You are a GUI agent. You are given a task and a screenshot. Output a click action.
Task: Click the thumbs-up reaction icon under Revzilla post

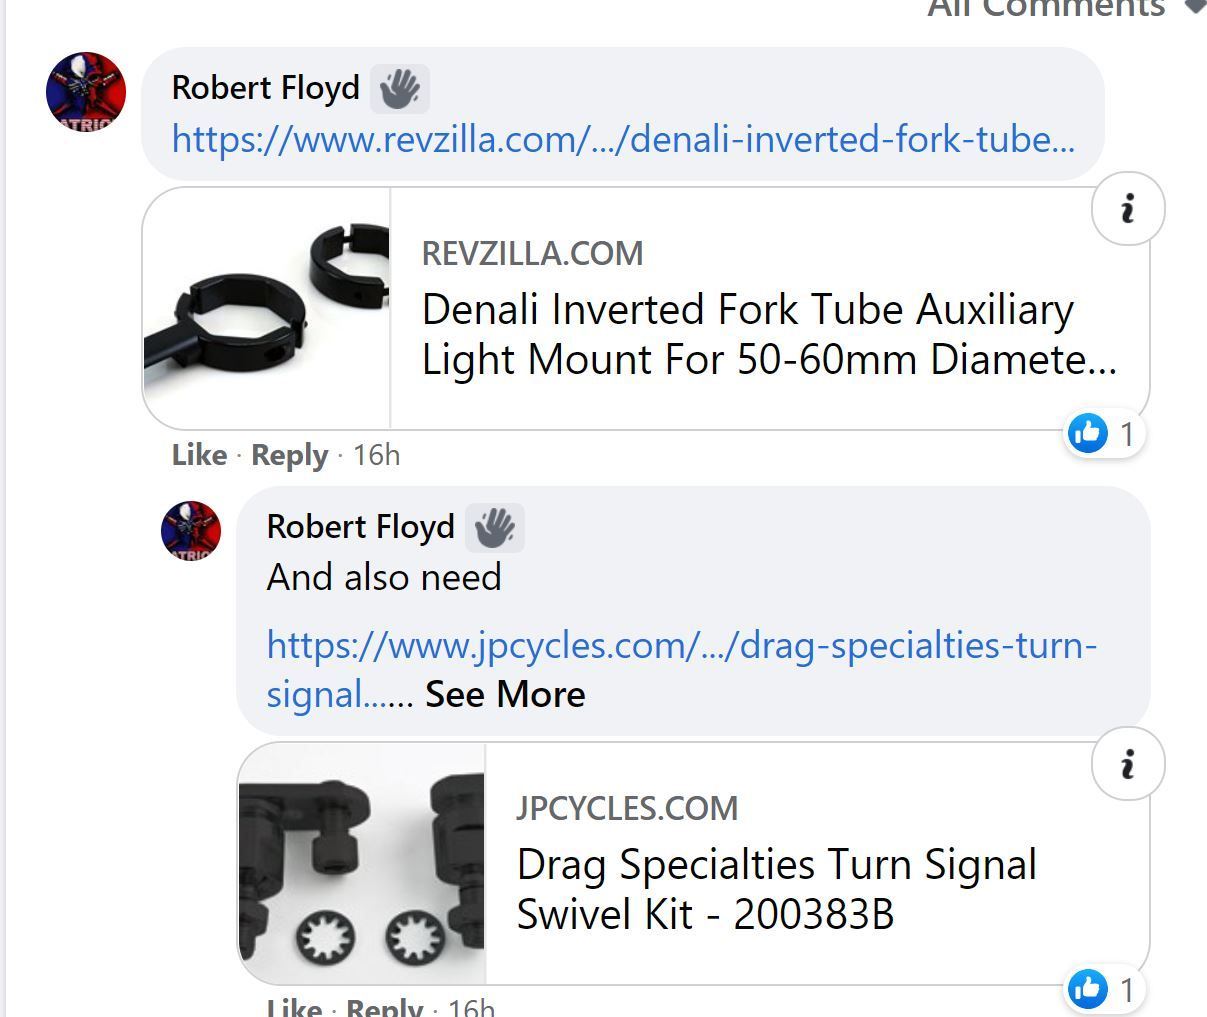pyautogui.click(x=1088, y=433)
